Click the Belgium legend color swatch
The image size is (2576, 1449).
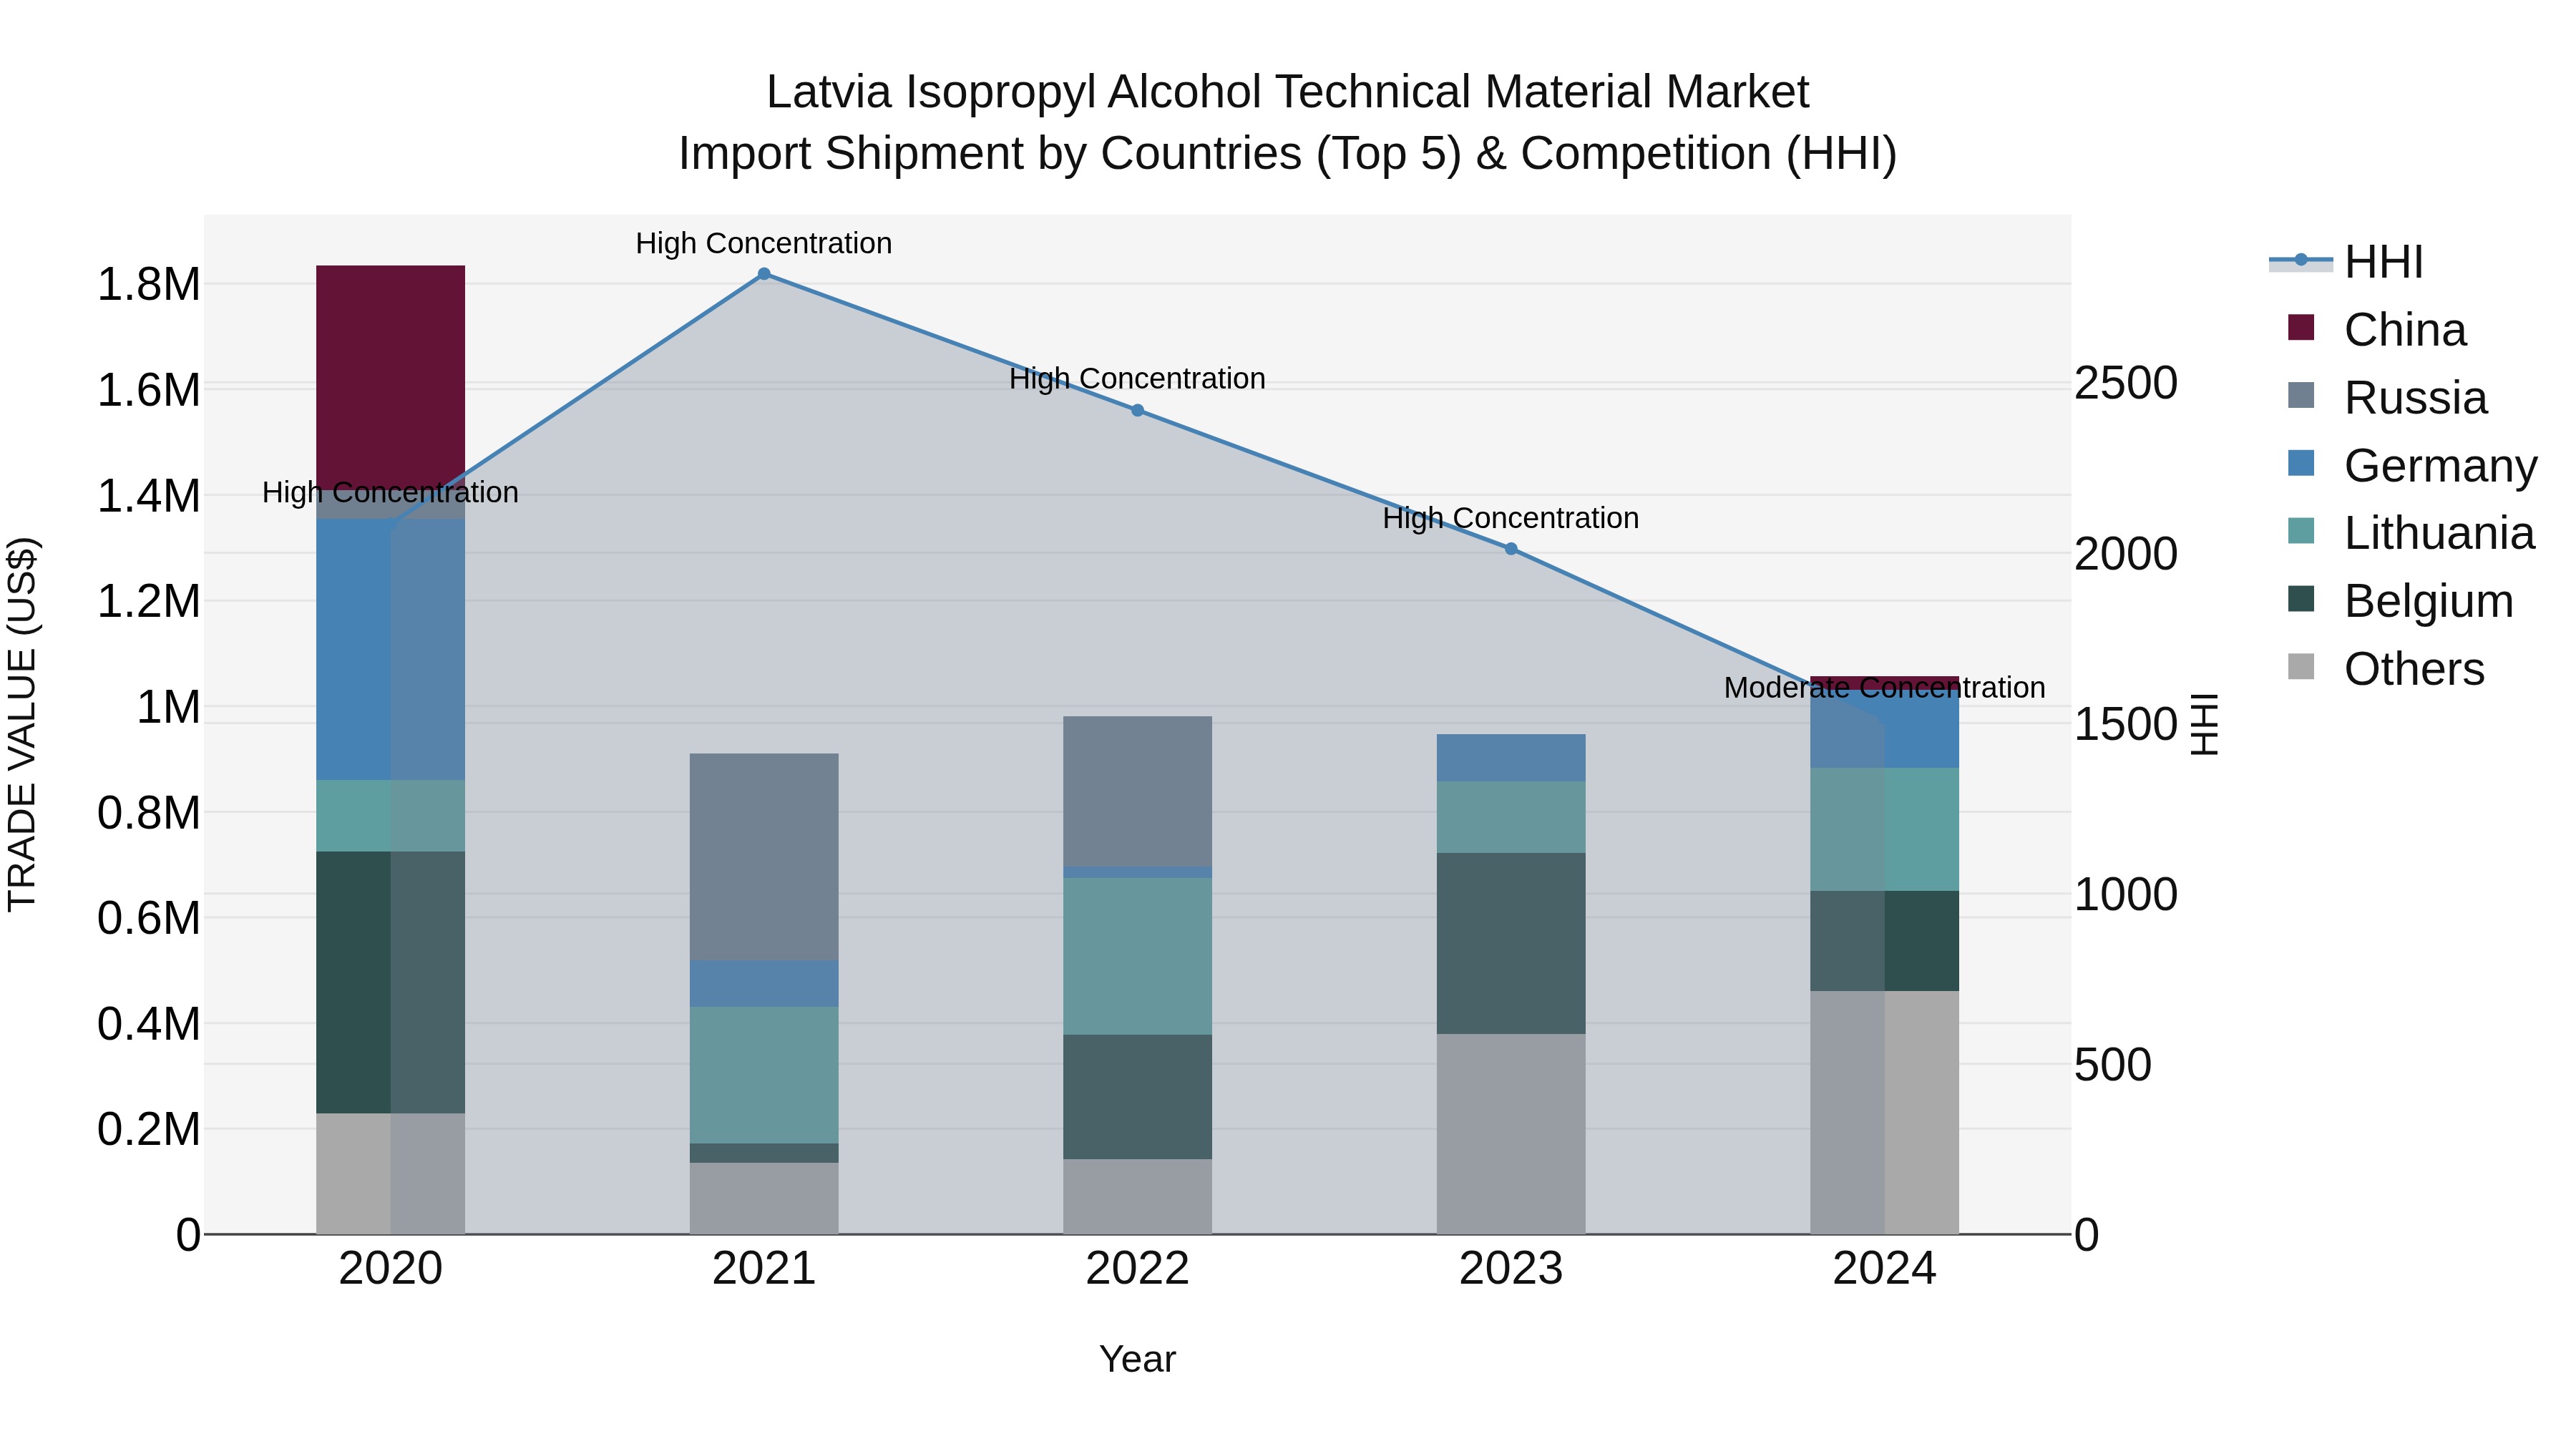2301,599
